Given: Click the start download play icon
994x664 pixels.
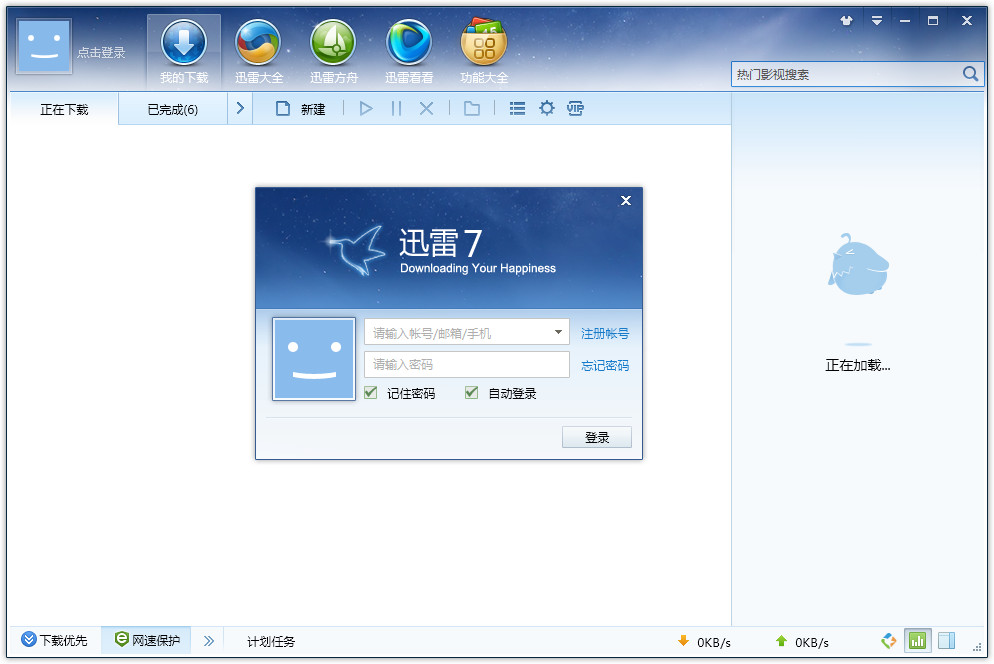Looking at the screenshot, I should click(x=366, y=108).
